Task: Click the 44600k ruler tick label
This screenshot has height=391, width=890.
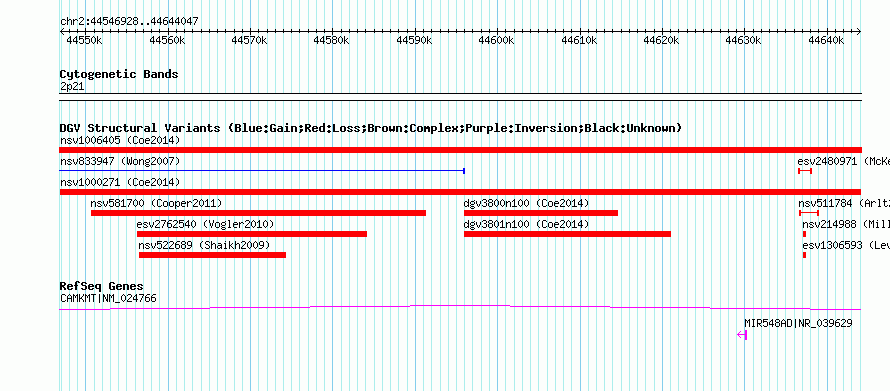Action: click(497, 40)
